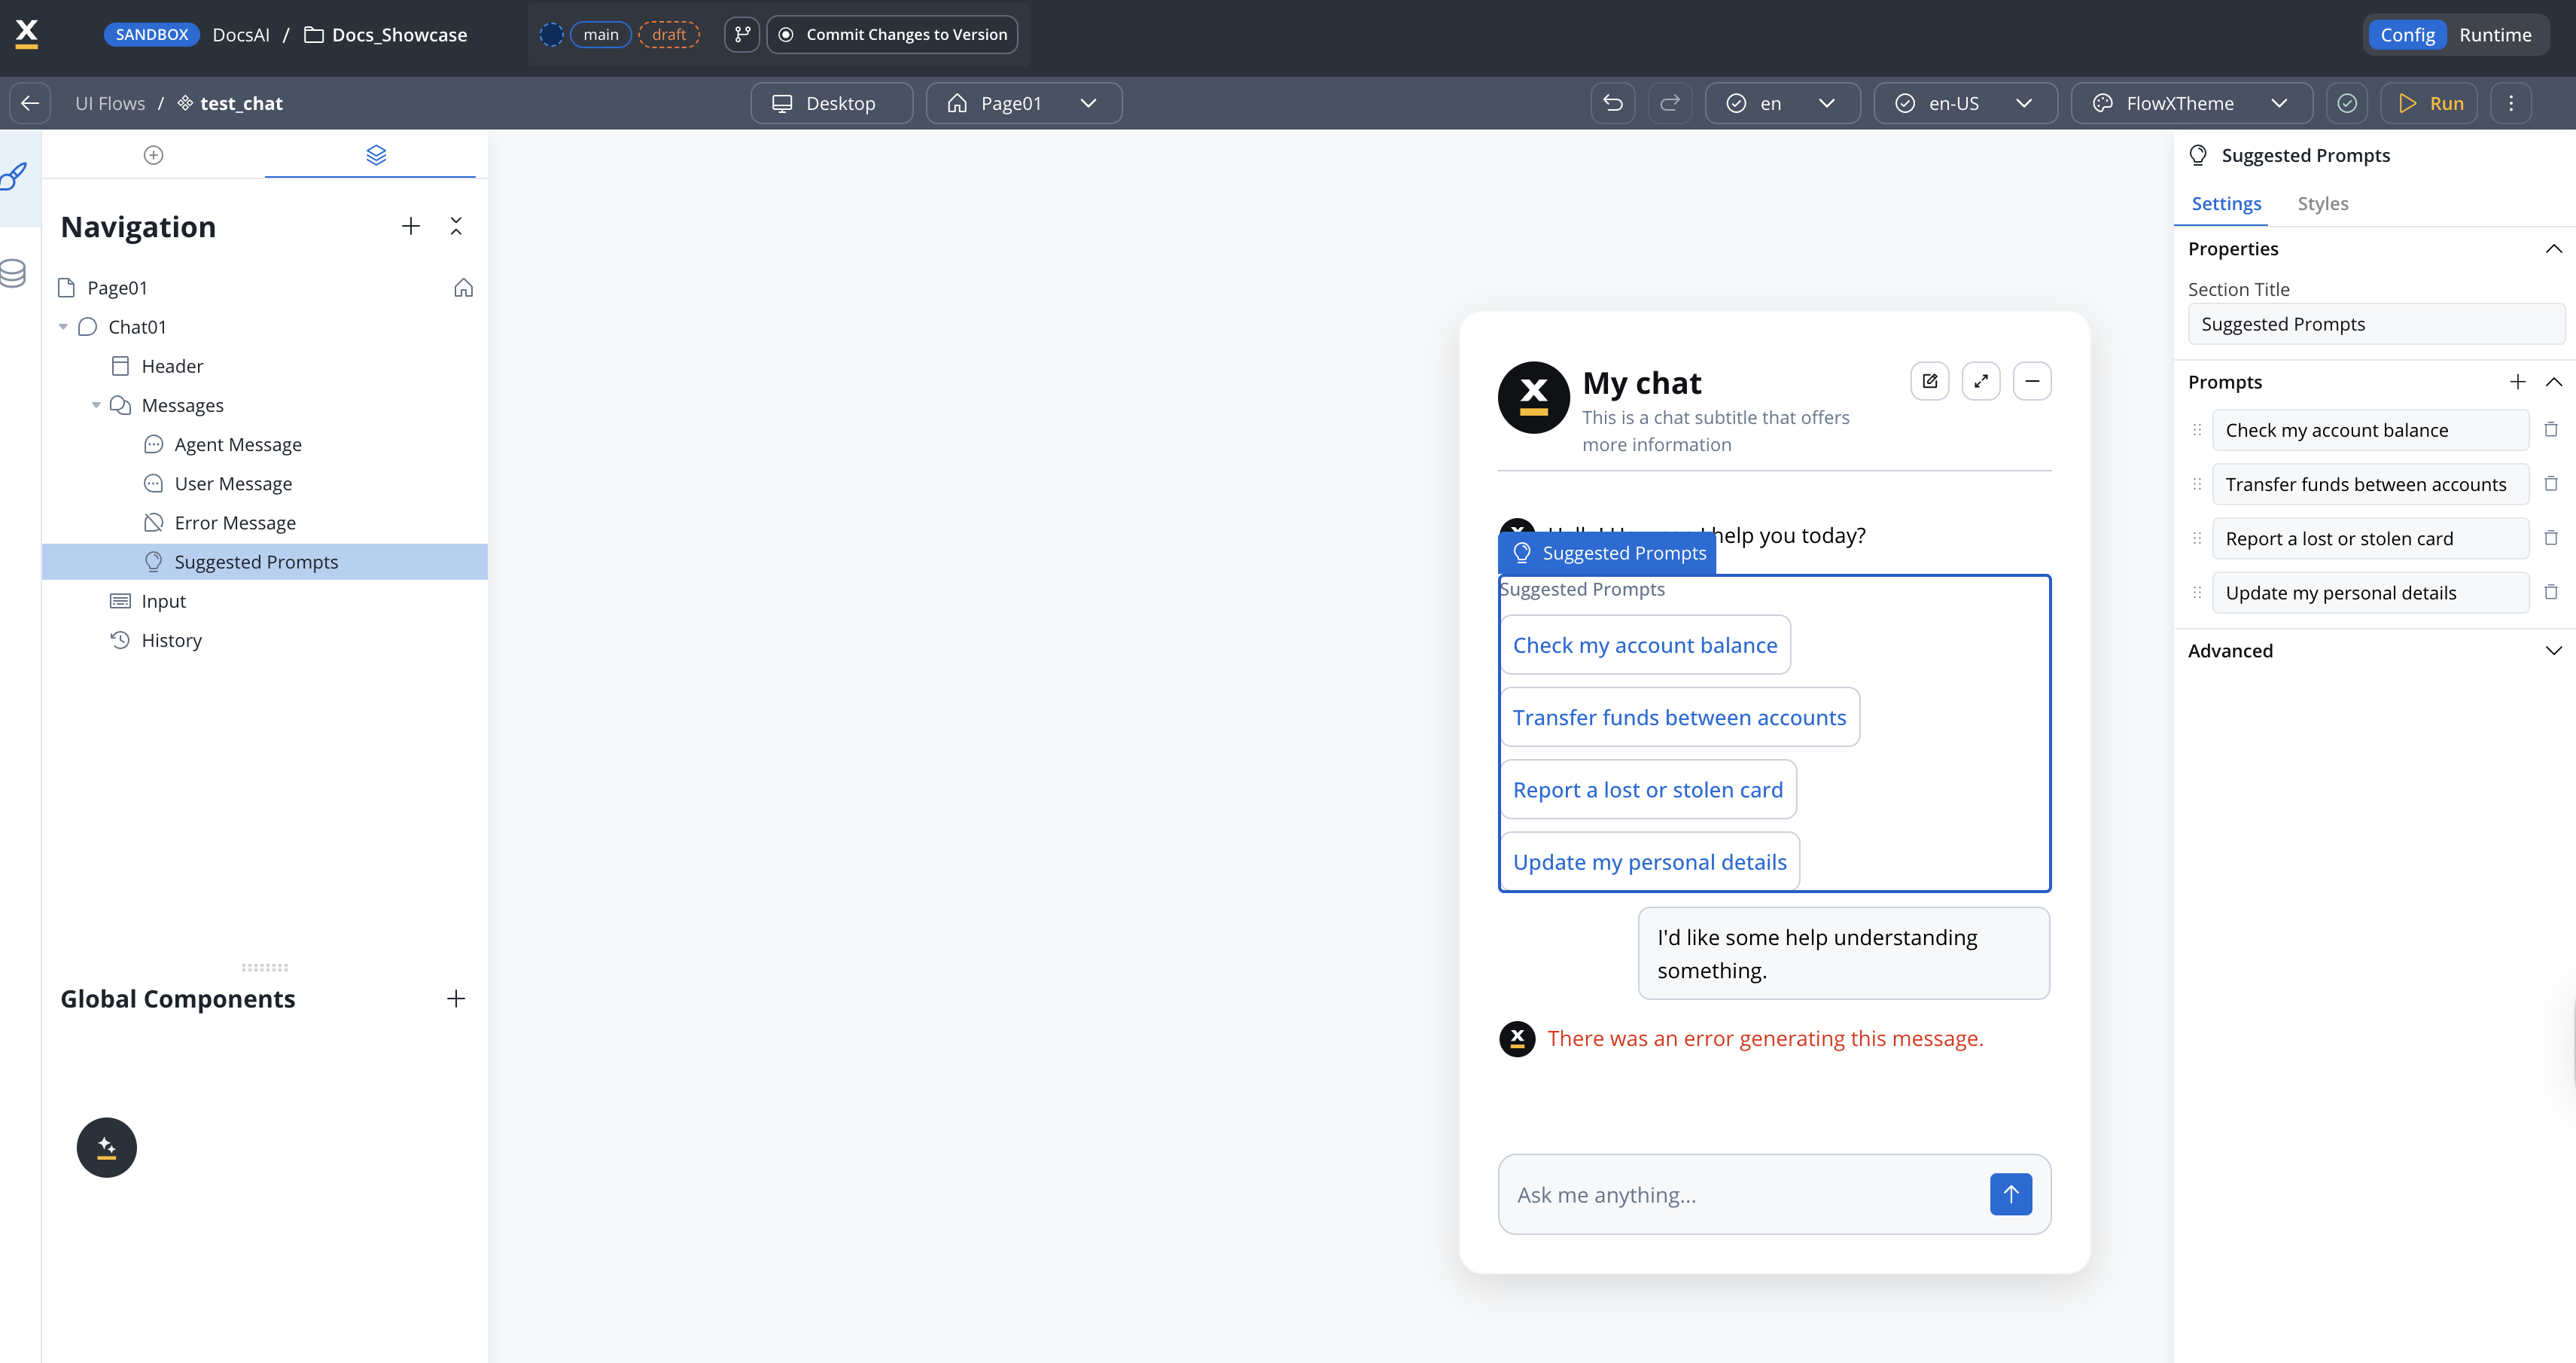
Task: Click the database icon in left sidebar
Action: pyautogui.click(x=14, y=272)
